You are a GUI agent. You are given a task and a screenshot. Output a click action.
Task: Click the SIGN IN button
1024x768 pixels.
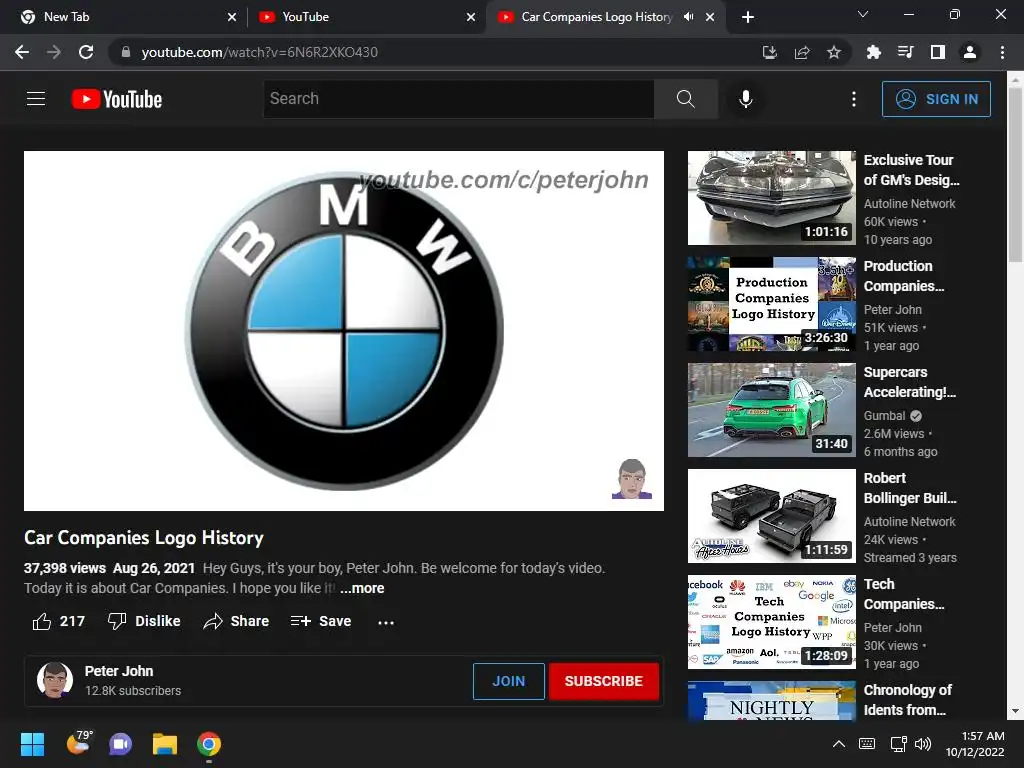tap(936, 99)
